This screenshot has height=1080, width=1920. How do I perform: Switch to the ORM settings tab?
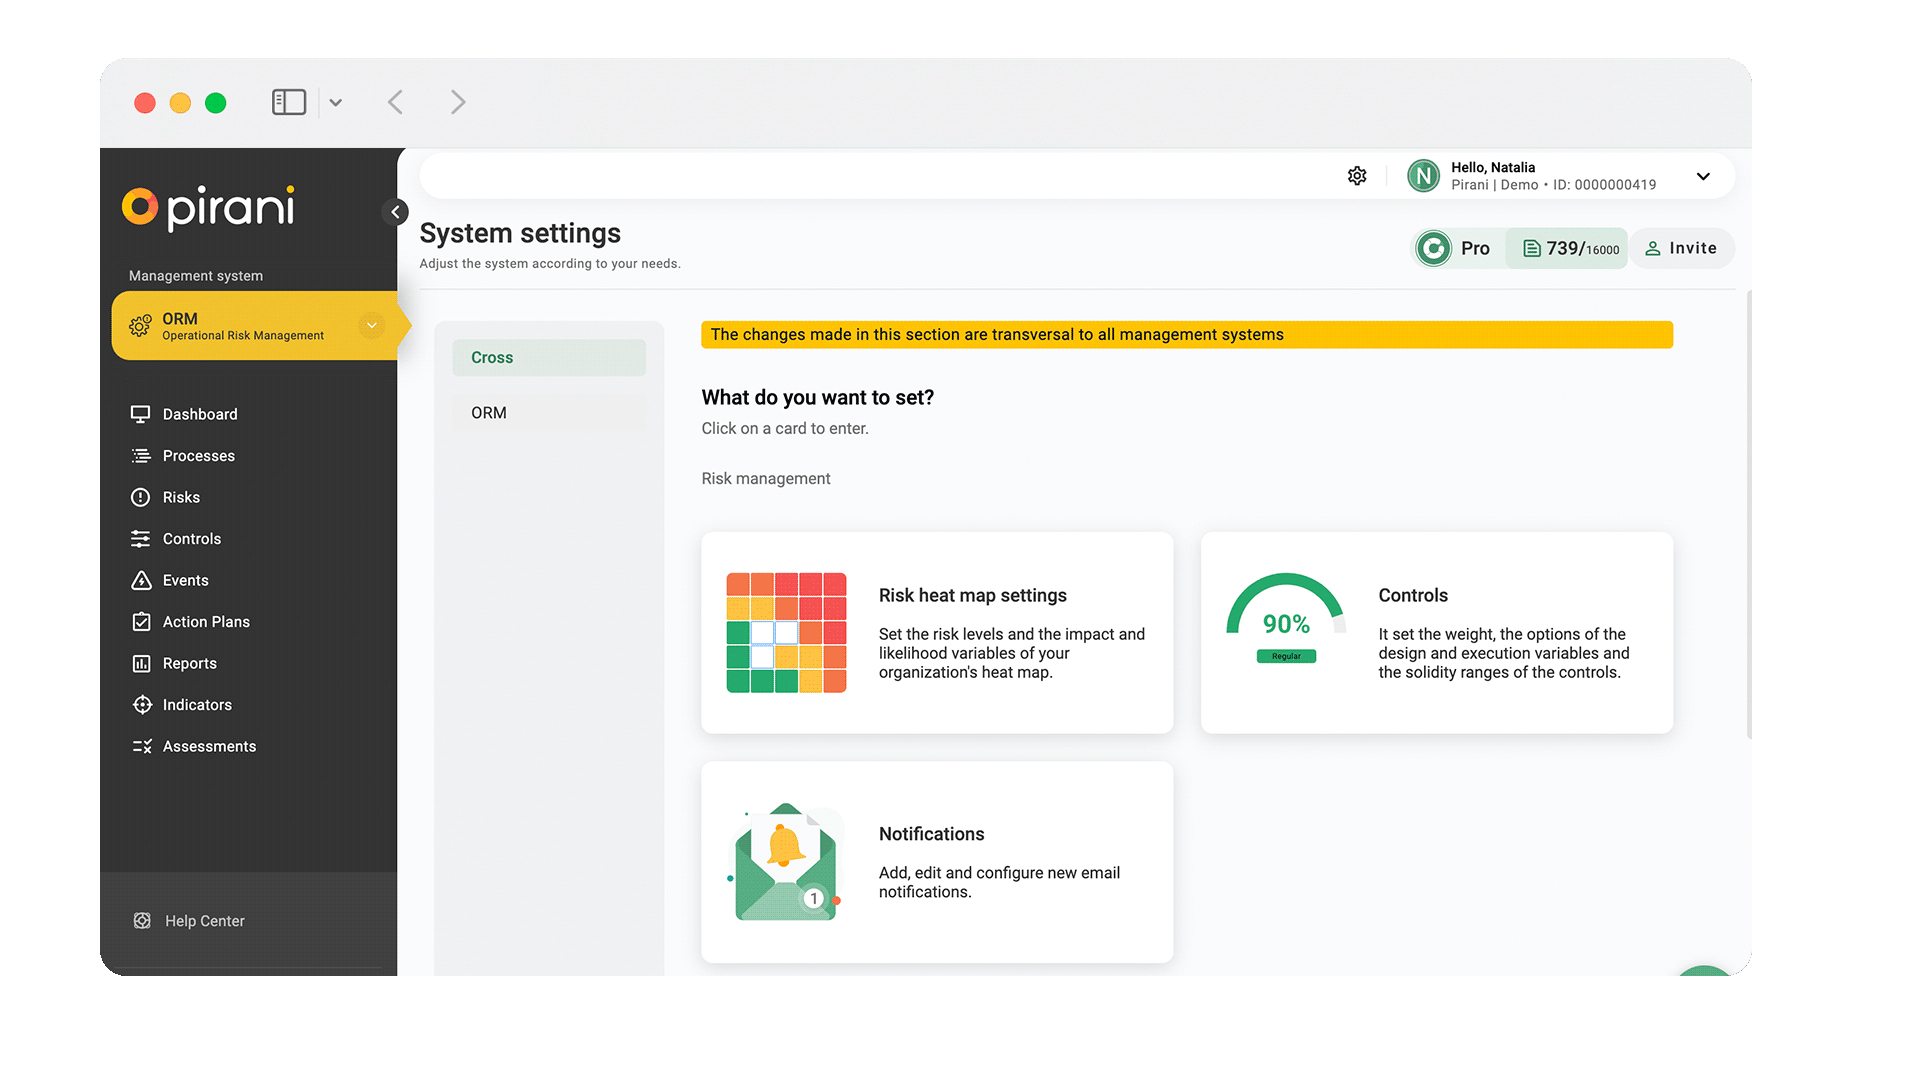pos(549,413)
